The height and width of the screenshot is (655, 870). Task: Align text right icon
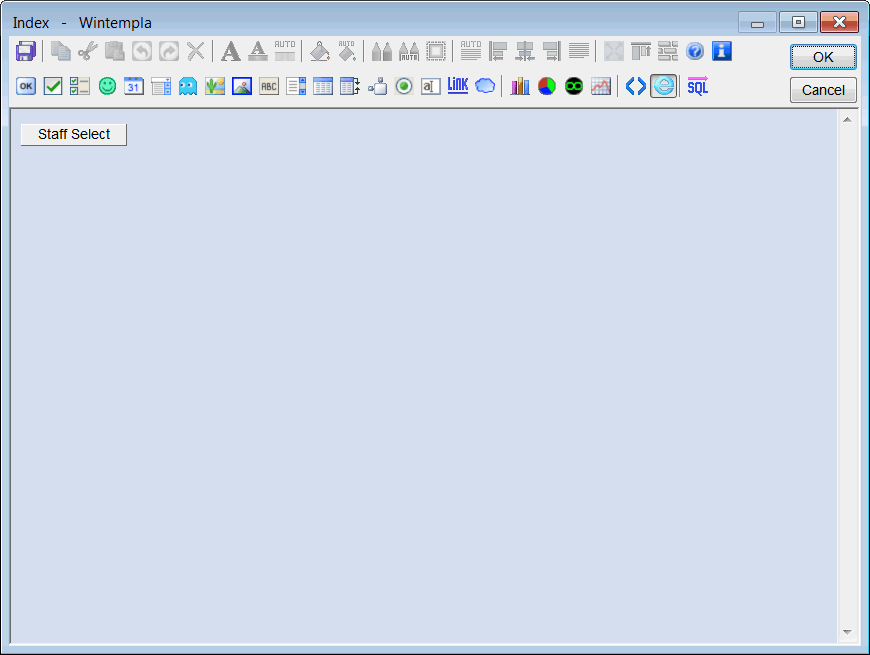tap(552, 52)
